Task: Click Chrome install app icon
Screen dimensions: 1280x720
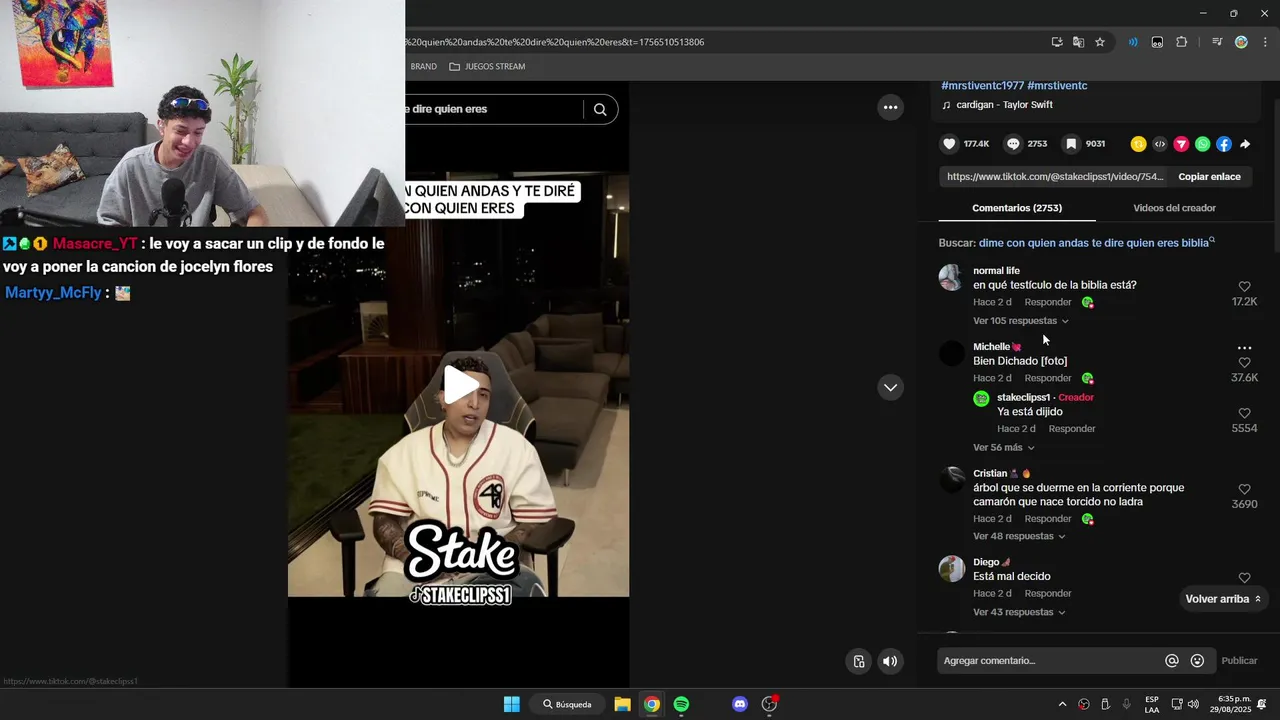Action: 1057,42
